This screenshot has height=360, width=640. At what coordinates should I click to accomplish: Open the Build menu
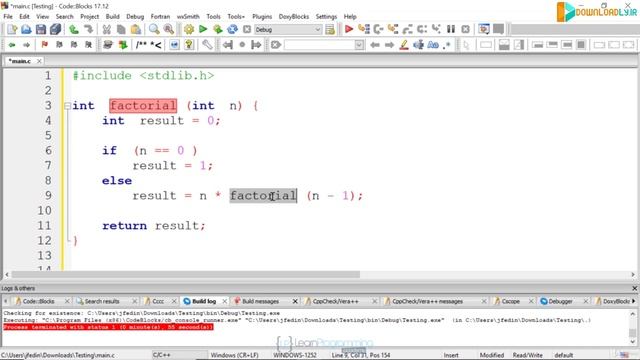[112, 17]
